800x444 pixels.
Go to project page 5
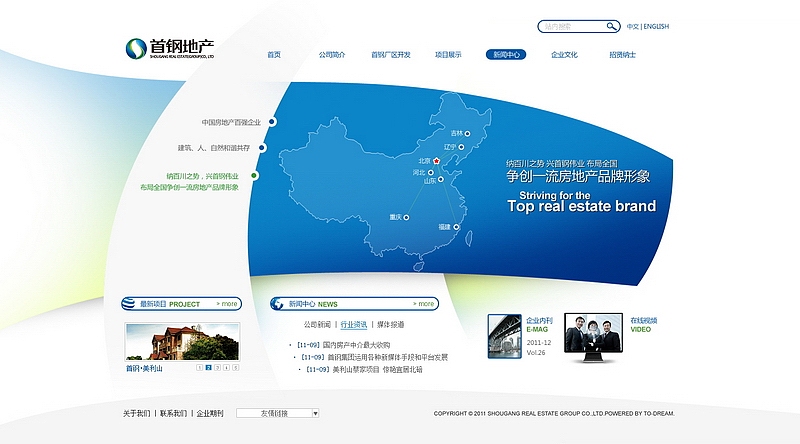[x=235, y=367]
